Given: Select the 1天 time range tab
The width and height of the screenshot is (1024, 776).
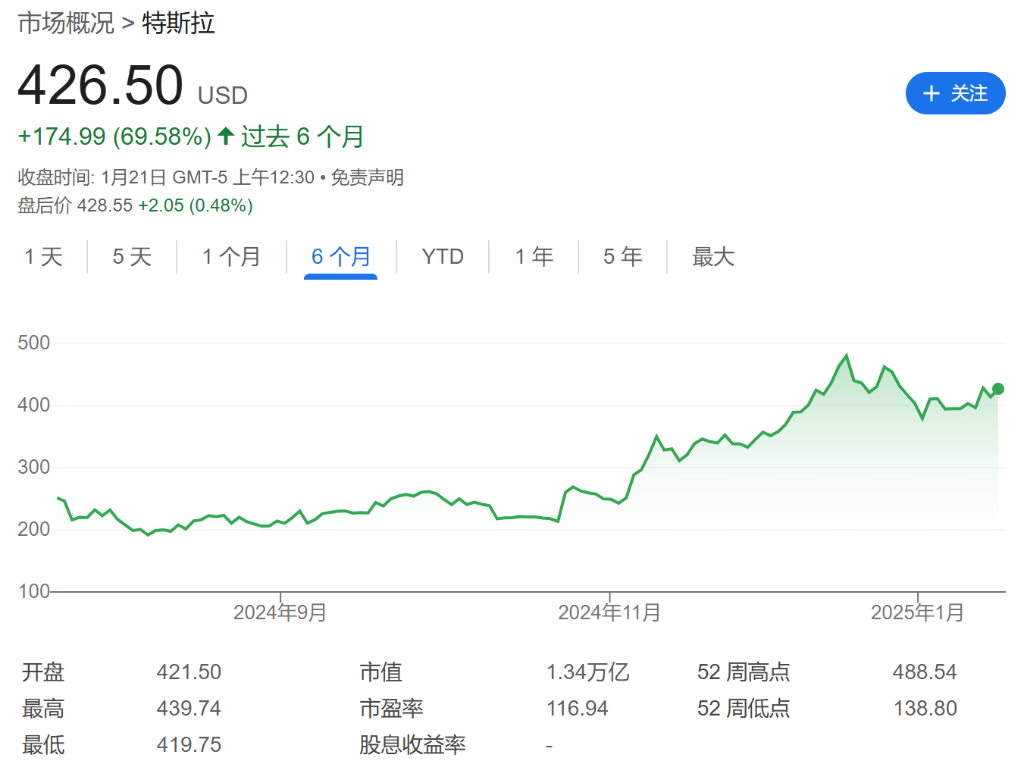Looking at the screenshot, I should 44,257.
